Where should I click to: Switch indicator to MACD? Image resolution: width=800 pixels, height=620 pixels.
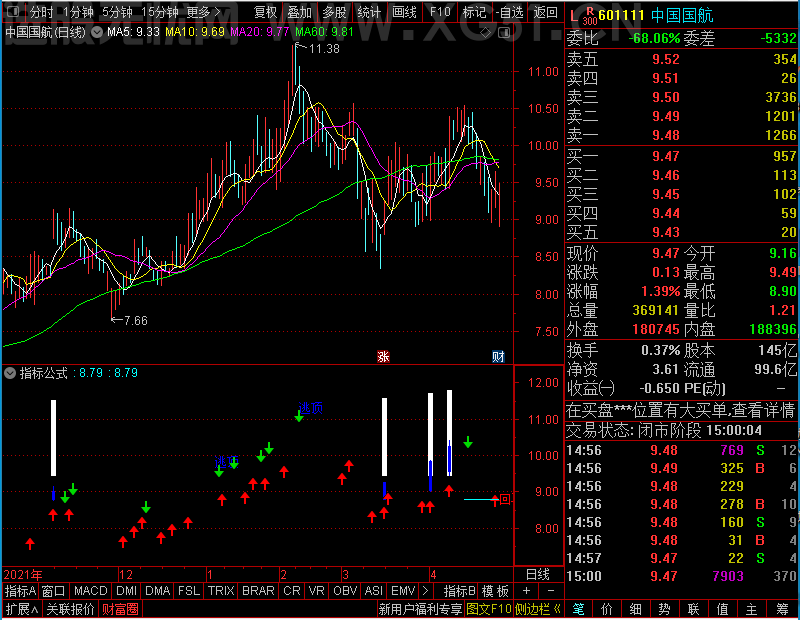(x=90, y=590)
